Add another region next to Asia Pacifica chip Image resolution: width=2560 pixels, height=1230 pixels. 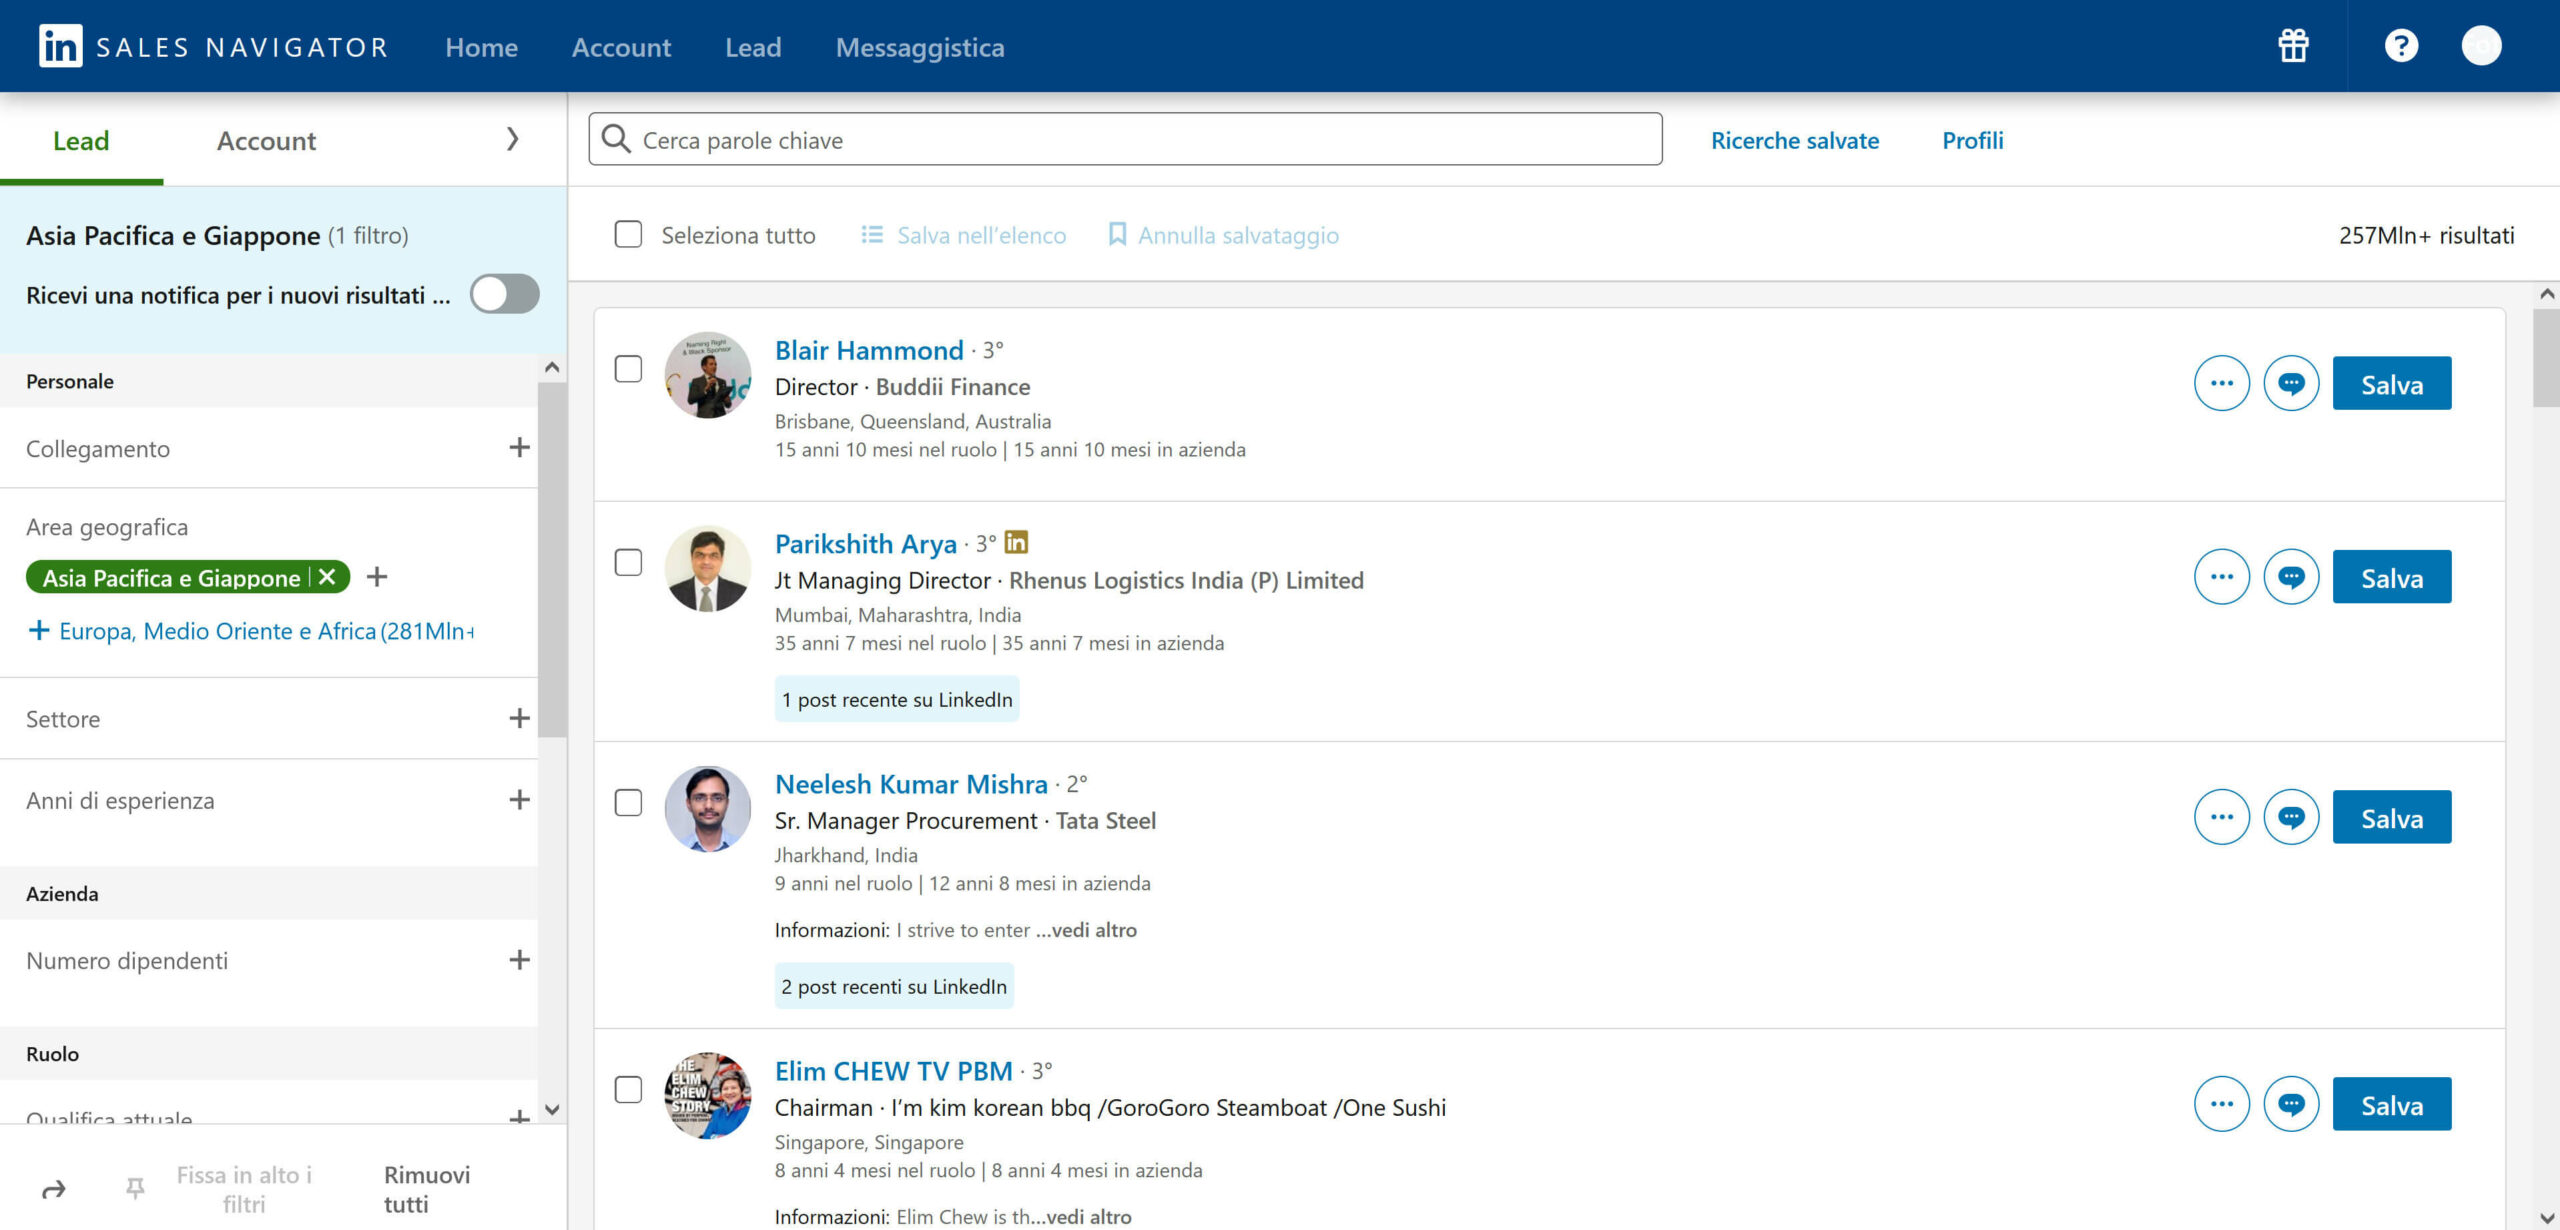click(x=377, y=577)
